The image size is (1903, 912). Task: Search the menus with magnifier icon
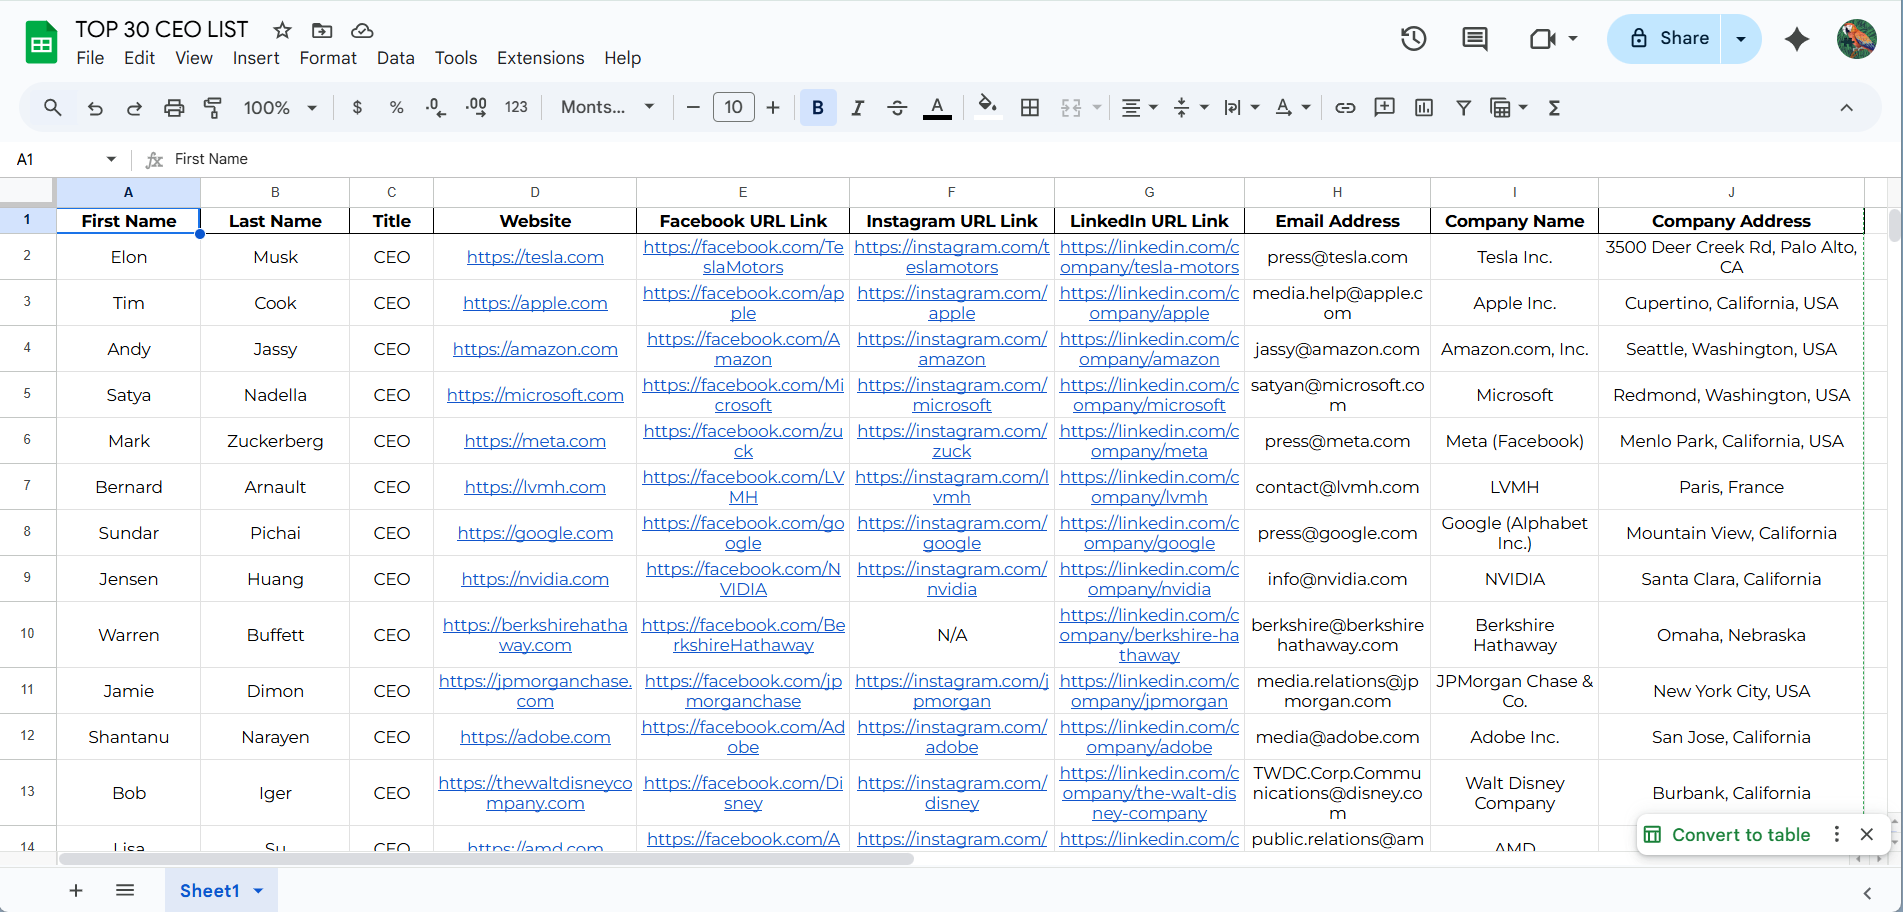(53, 107)
